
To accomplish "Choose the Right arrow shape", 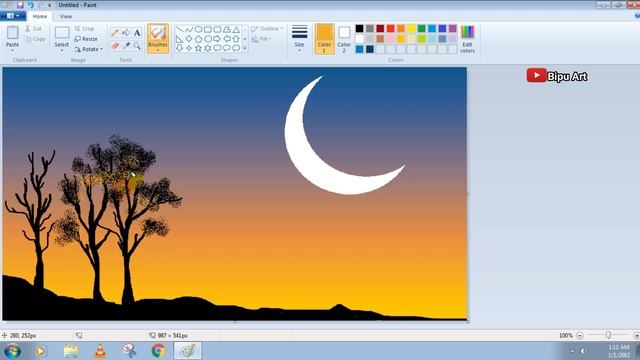I will [217, 39].
